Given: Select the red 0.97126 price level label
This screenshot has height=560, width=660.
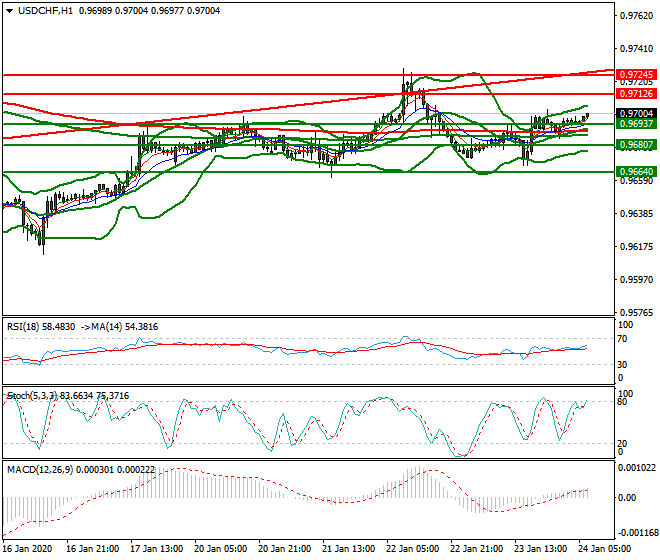Looking at the screenshot, I should (x=636, y=94).
